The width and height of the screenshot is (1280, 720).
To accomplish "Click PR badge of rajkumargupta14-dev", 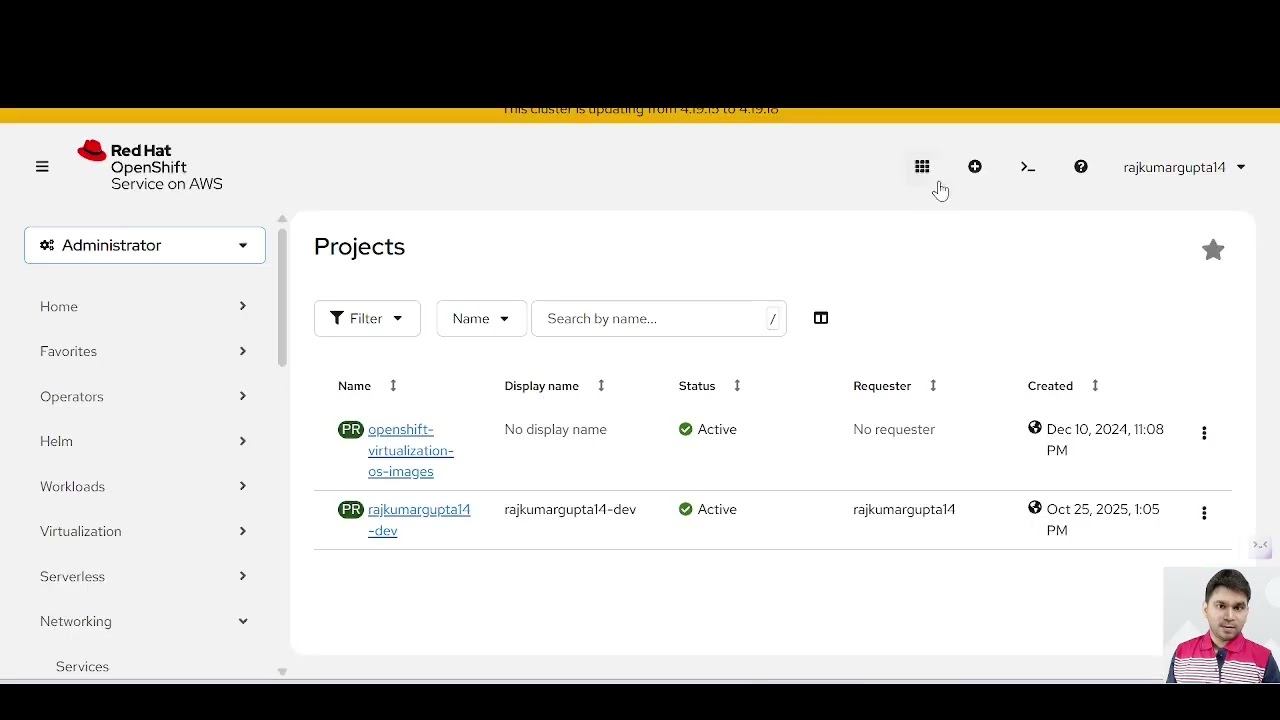I will coord(351,509).
